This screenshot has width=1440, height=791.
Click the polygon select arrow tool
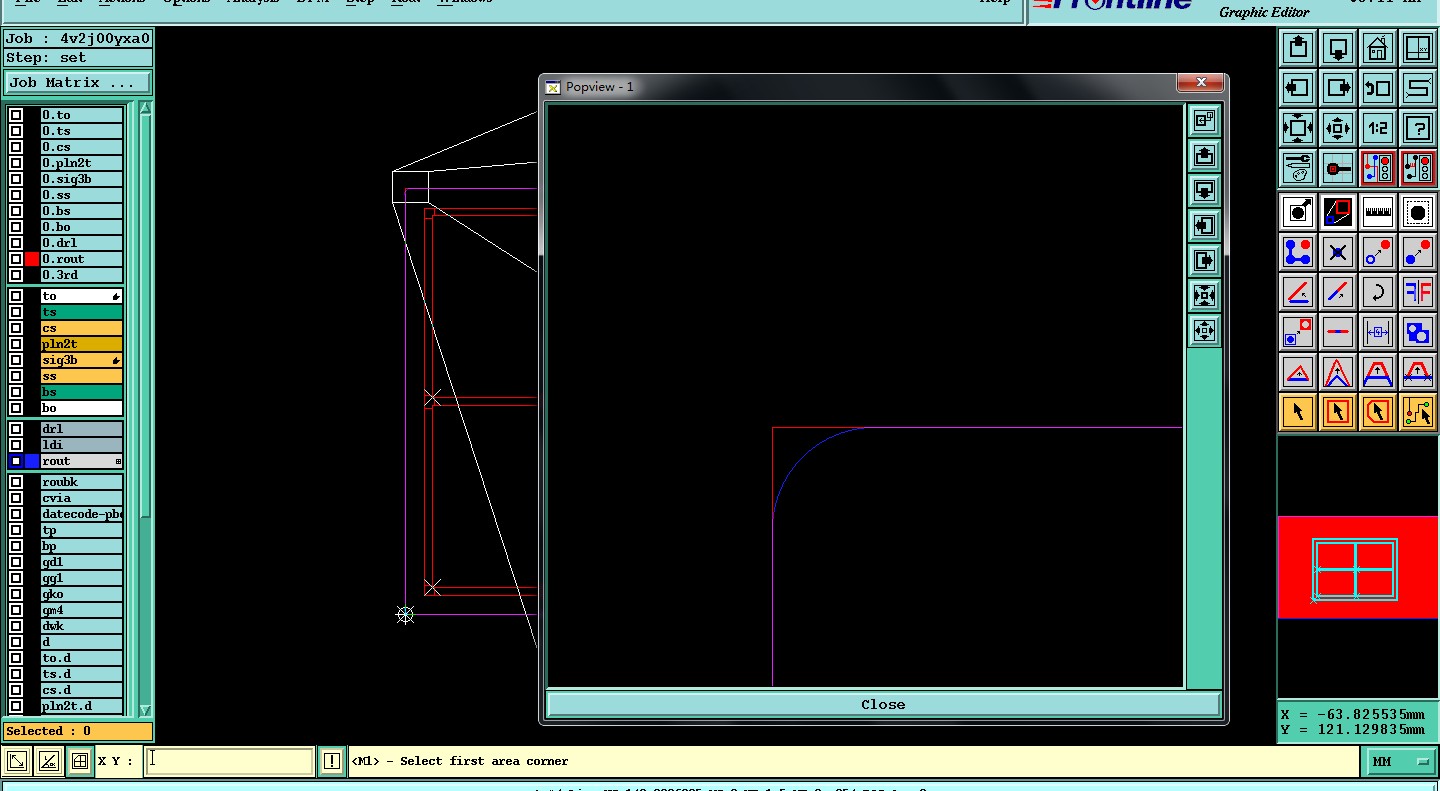1378,411
